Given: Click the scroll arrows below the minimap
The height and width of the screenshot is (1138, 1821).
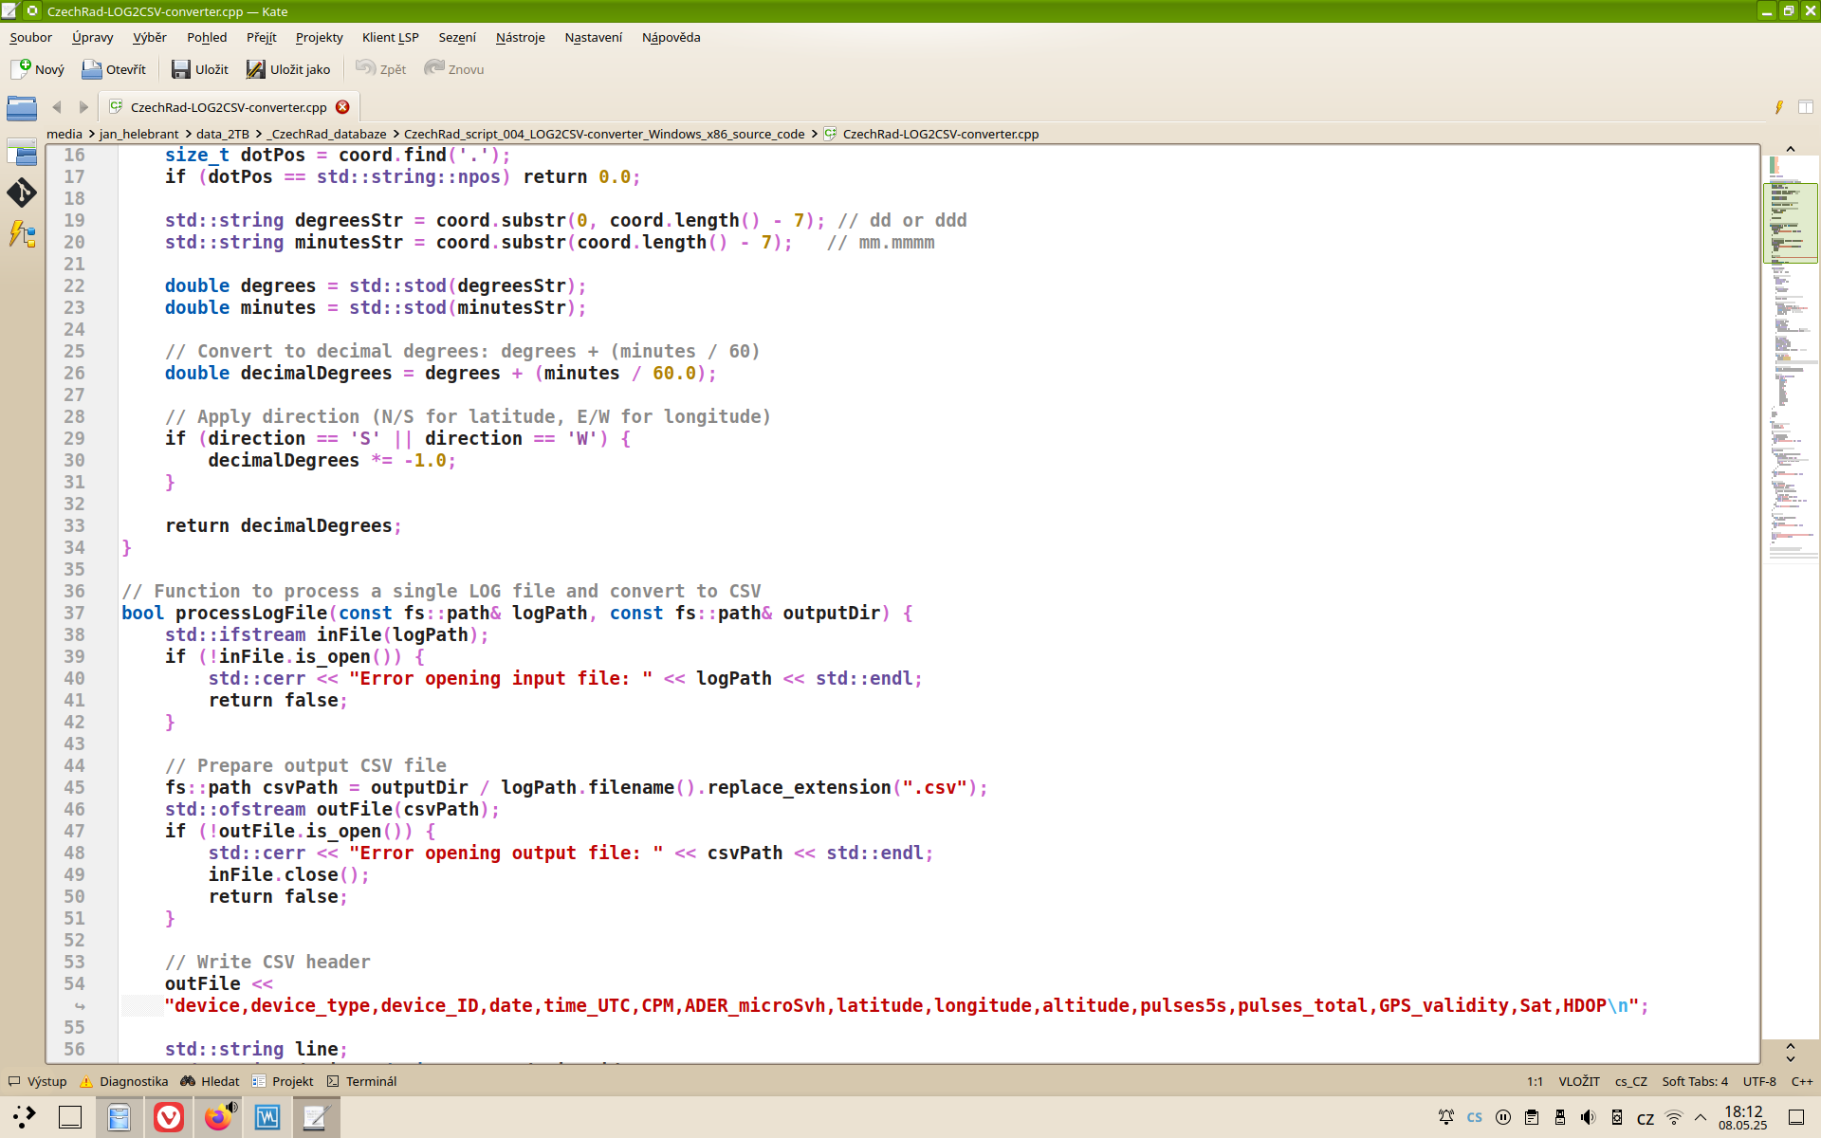Looking at the screenshot, I should (x=1790, y=1052).
